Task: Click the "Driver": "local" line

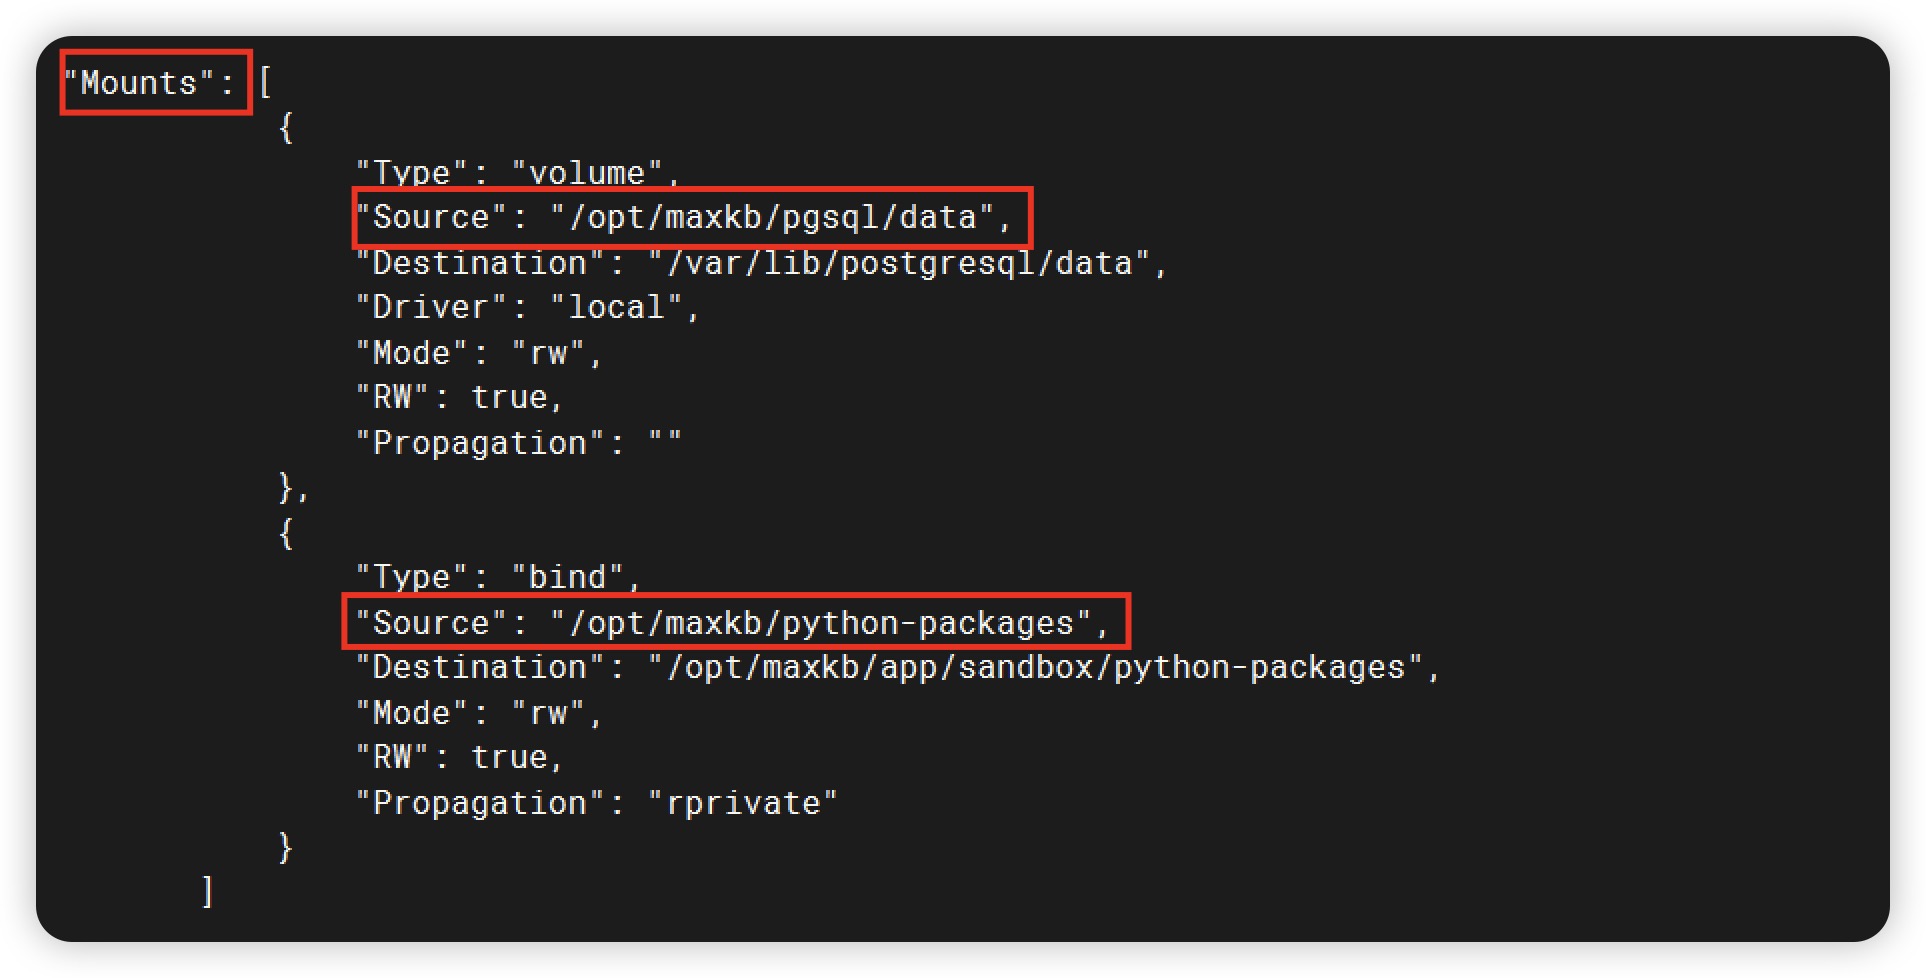Action: pos(528,307)
